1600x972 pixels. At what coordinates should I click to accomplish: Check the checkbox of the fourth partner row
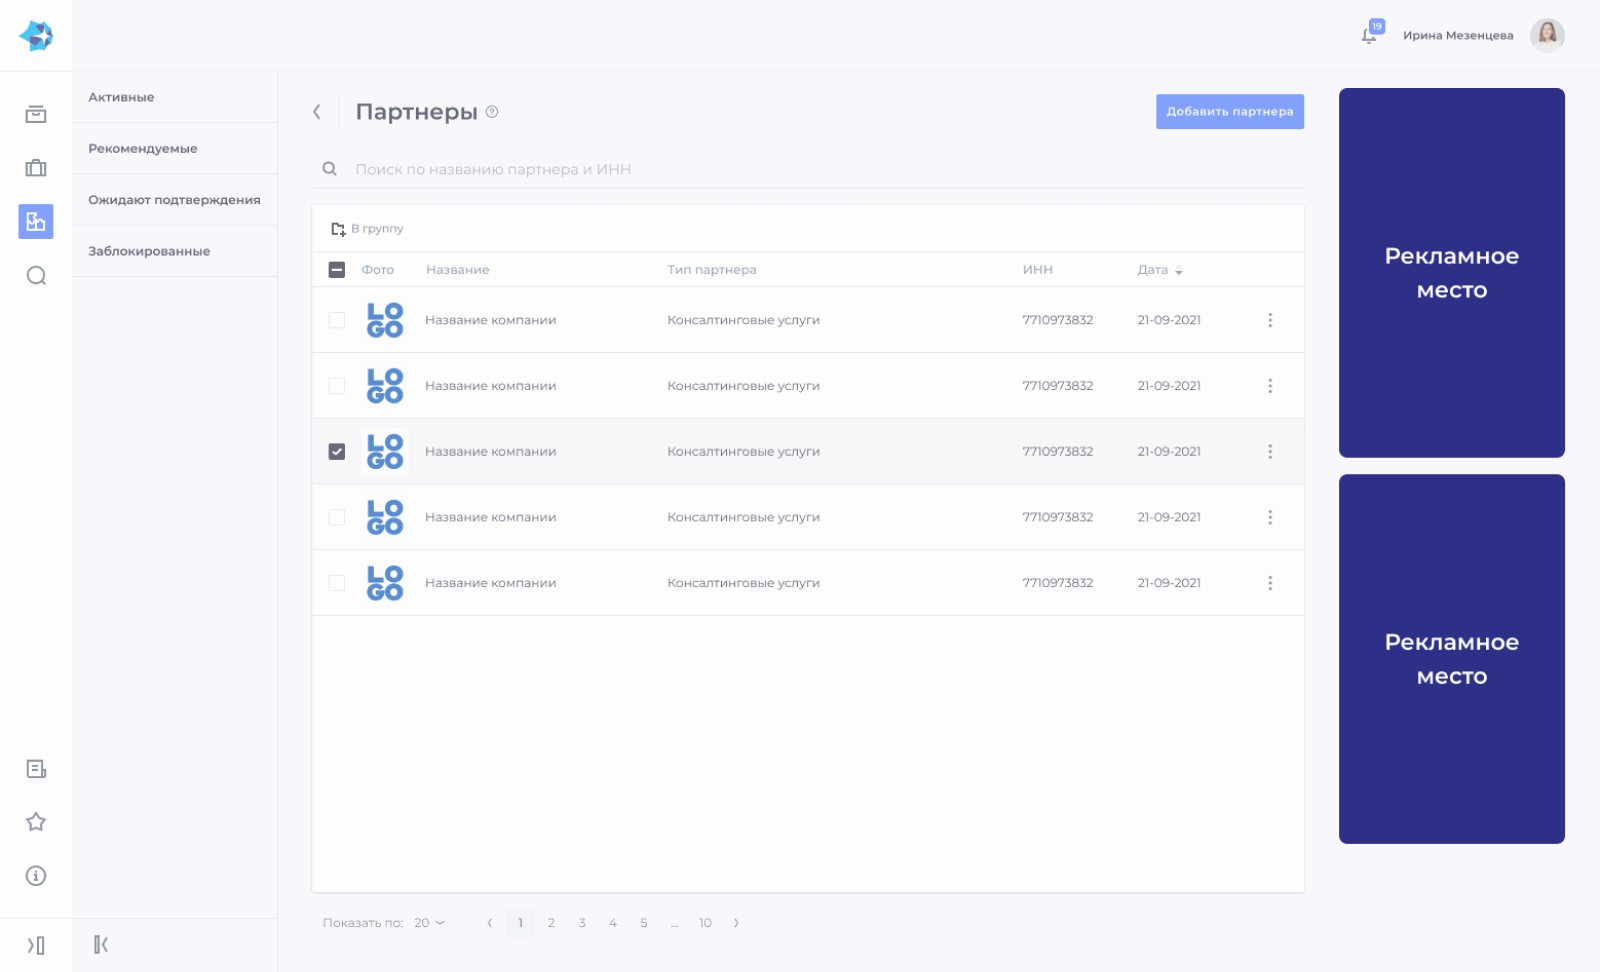click(x=337, y=517)
